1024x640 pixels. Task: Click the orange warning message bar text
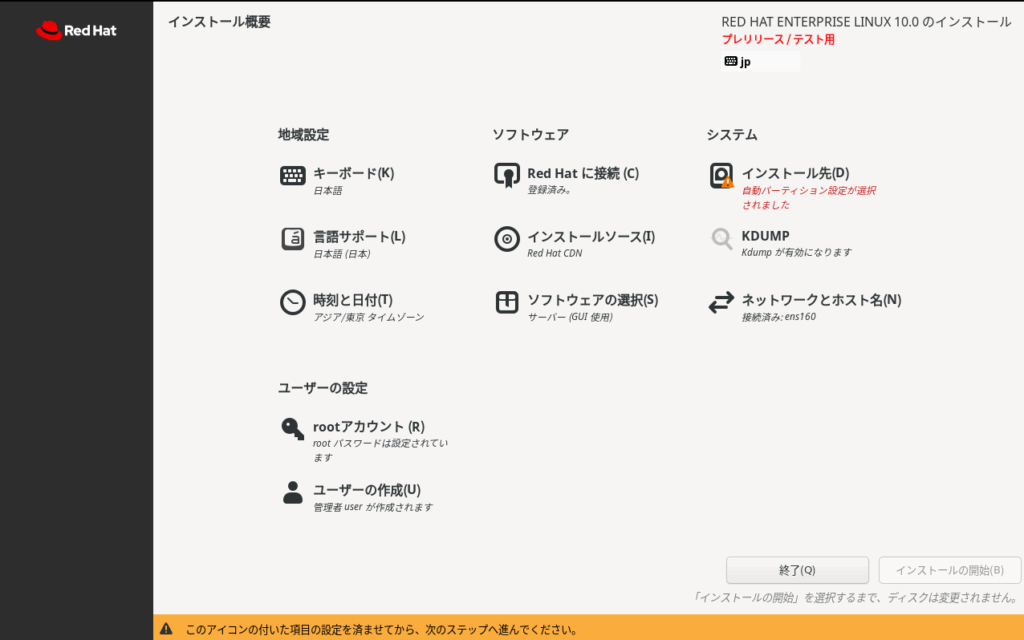(x=381, y=630)
